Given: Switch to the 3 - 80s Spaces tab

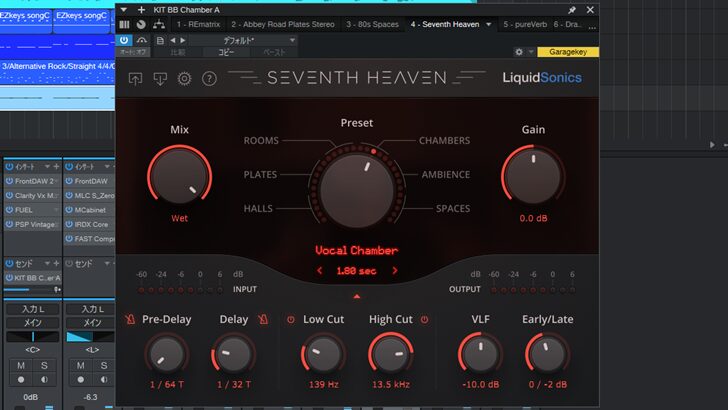Looking at the screenshot, I should coord(372,24).
